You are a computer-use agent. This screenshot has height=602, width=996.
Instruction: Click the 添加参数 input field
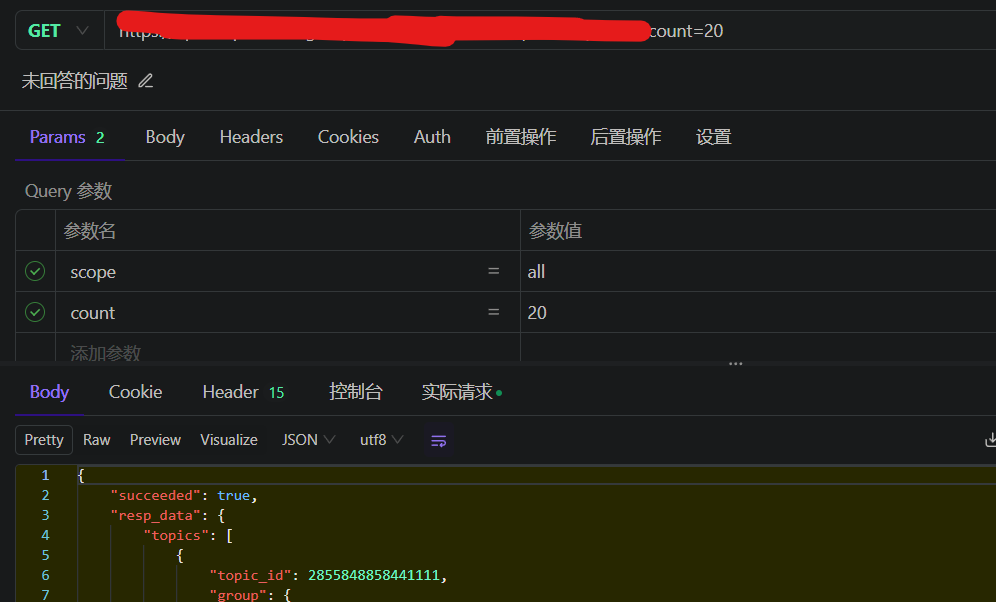click(x=270, y=352)
